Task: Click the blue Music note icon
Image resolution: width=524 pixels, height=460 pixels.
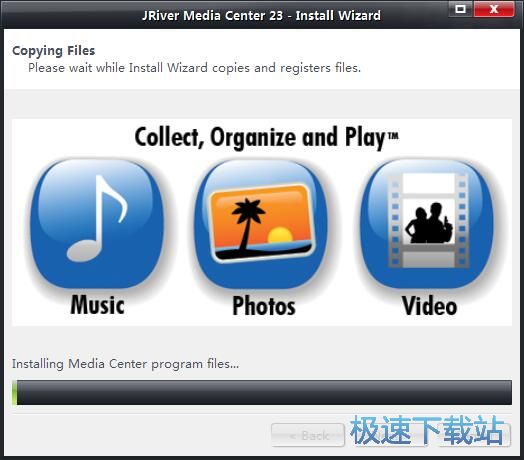Action: pyautogui.click(x=97, y=223)
